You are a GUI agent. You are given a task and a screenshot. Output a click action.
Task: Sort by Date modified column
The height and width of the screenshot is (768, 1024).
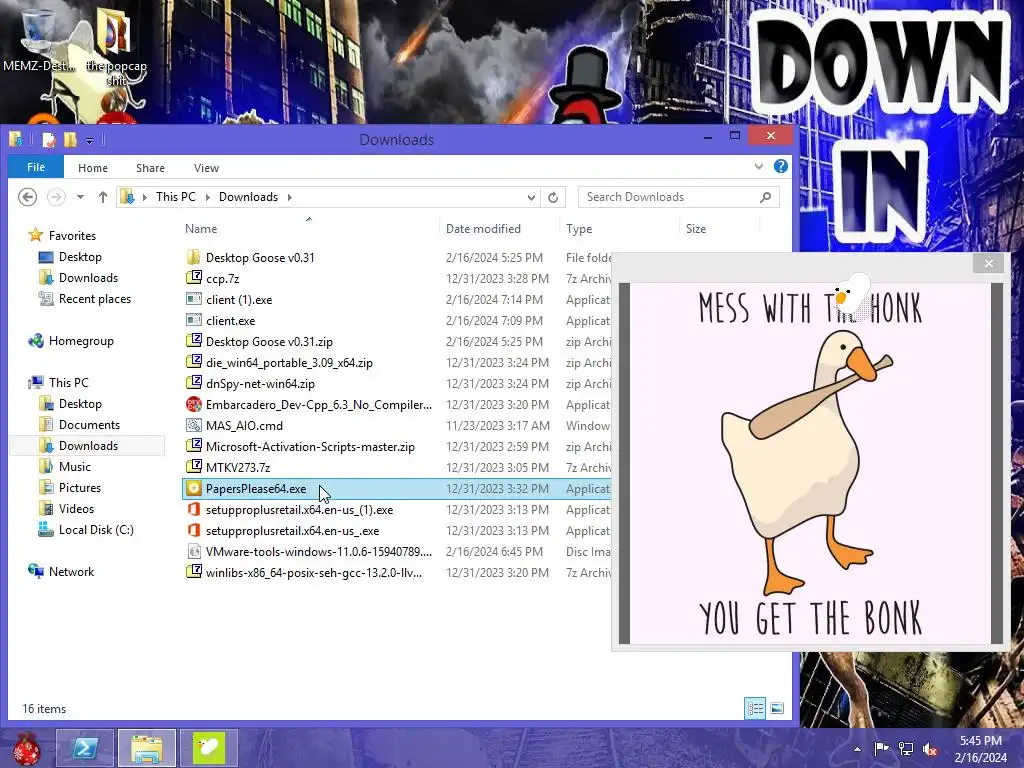coord(483,229)
